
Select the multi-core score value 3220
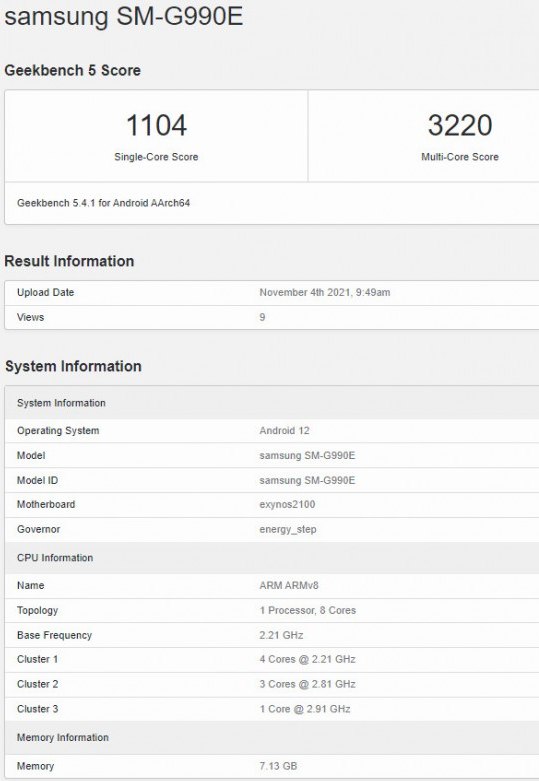coord(460,125)
